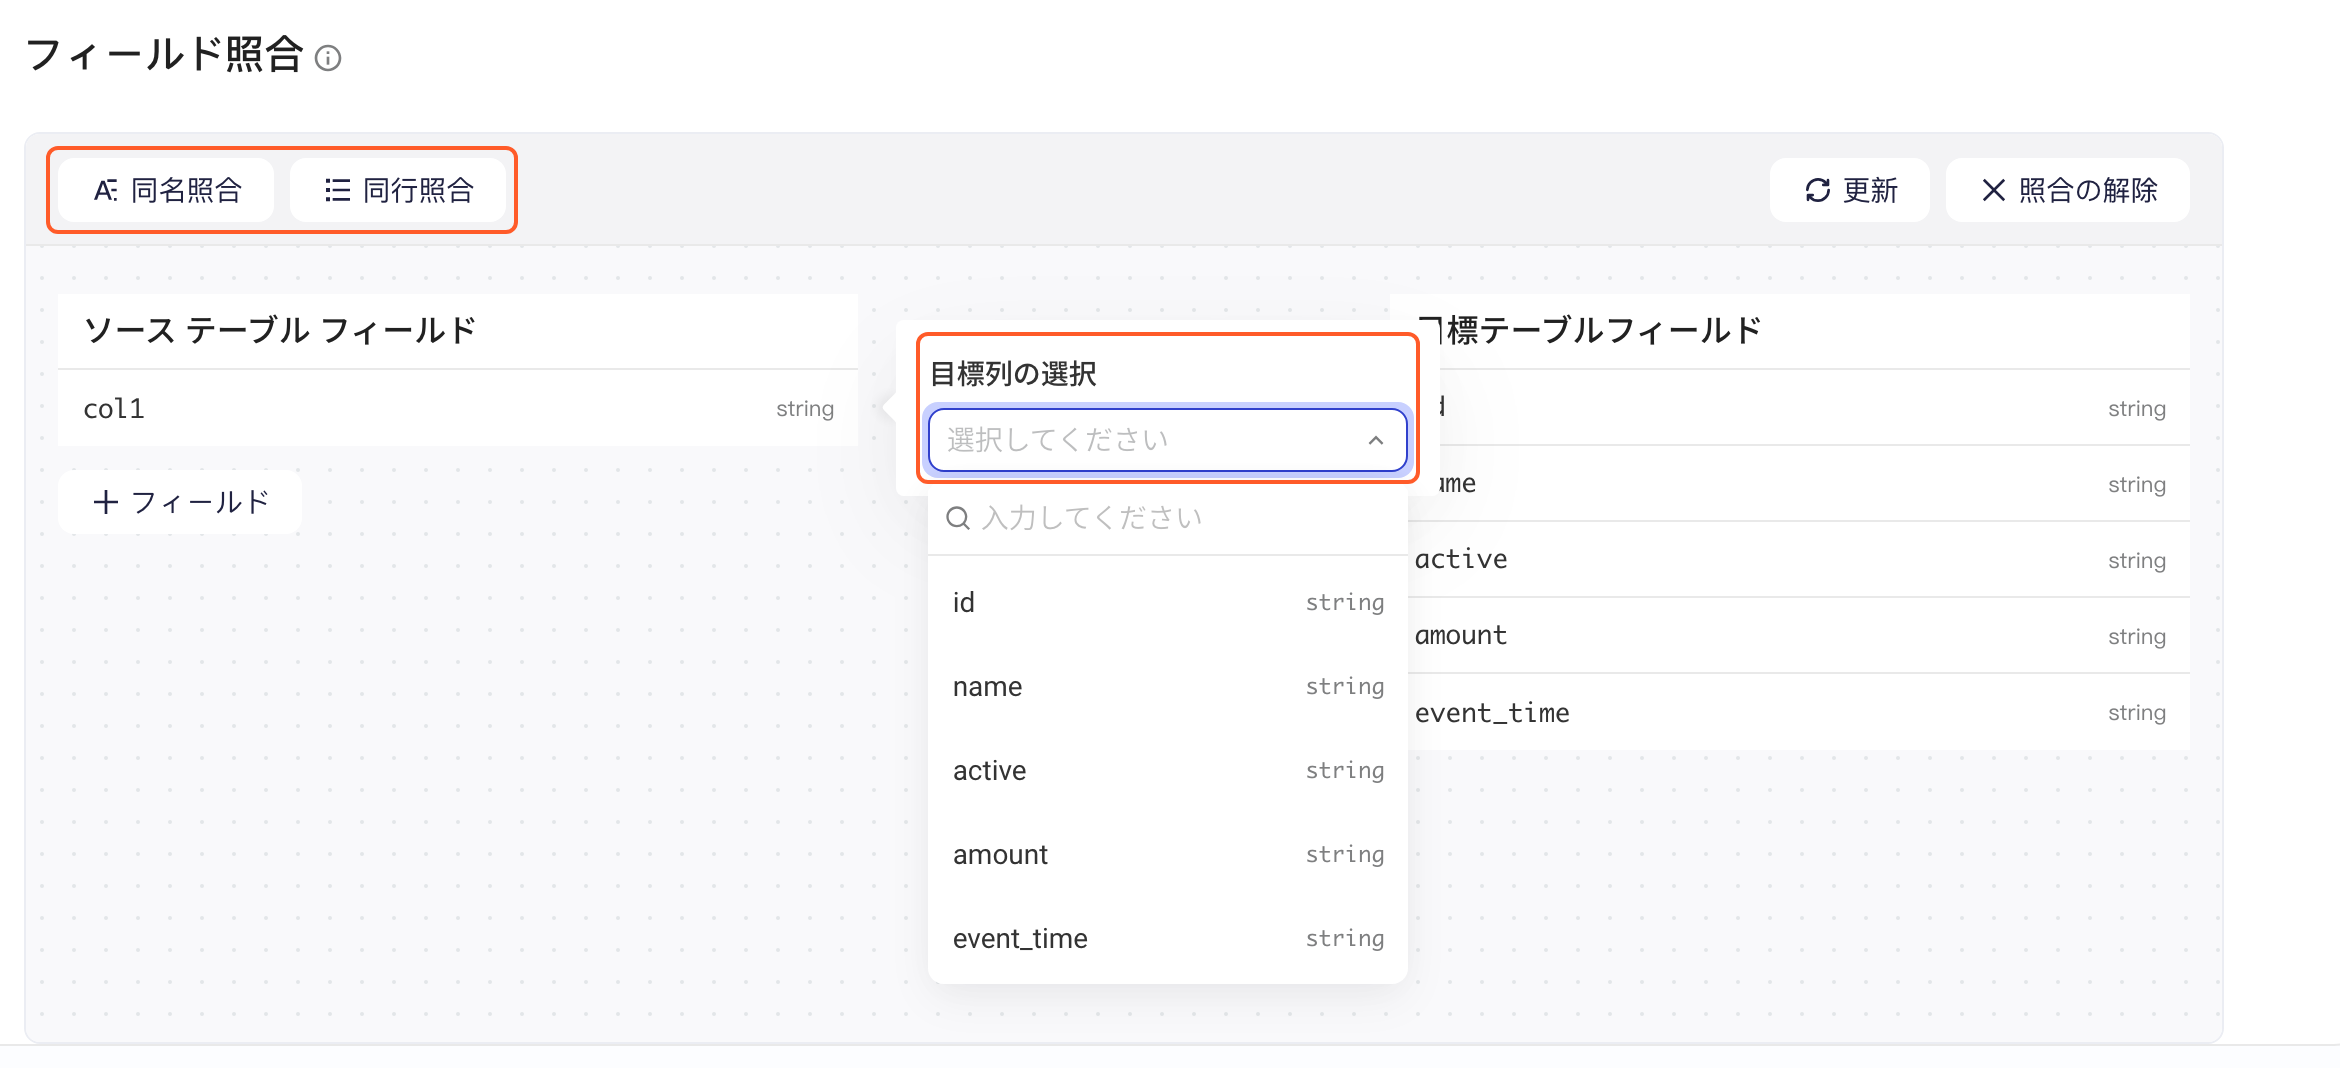Viewport: 2340px width, 1068px height.
Task: Select name option in dropdown list
Action: coord(1167,687)
